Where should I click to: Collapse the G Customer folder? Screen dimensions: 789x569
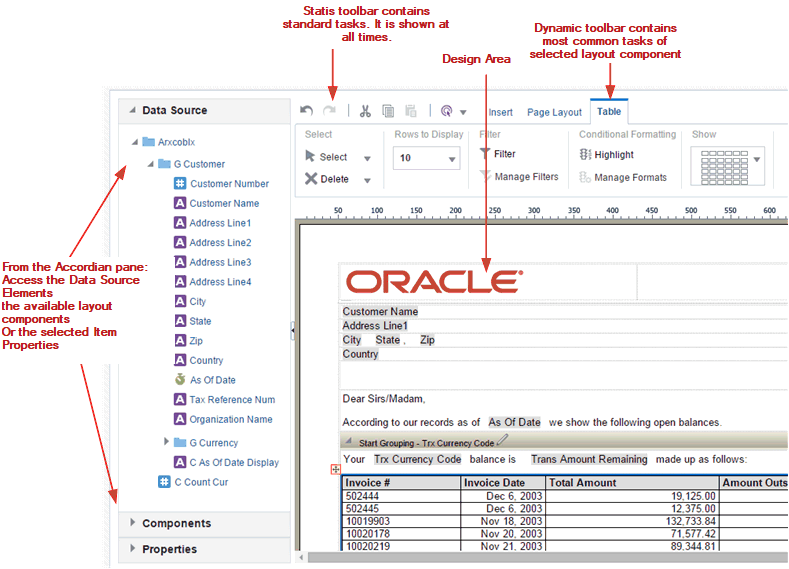tap(149, 164)
